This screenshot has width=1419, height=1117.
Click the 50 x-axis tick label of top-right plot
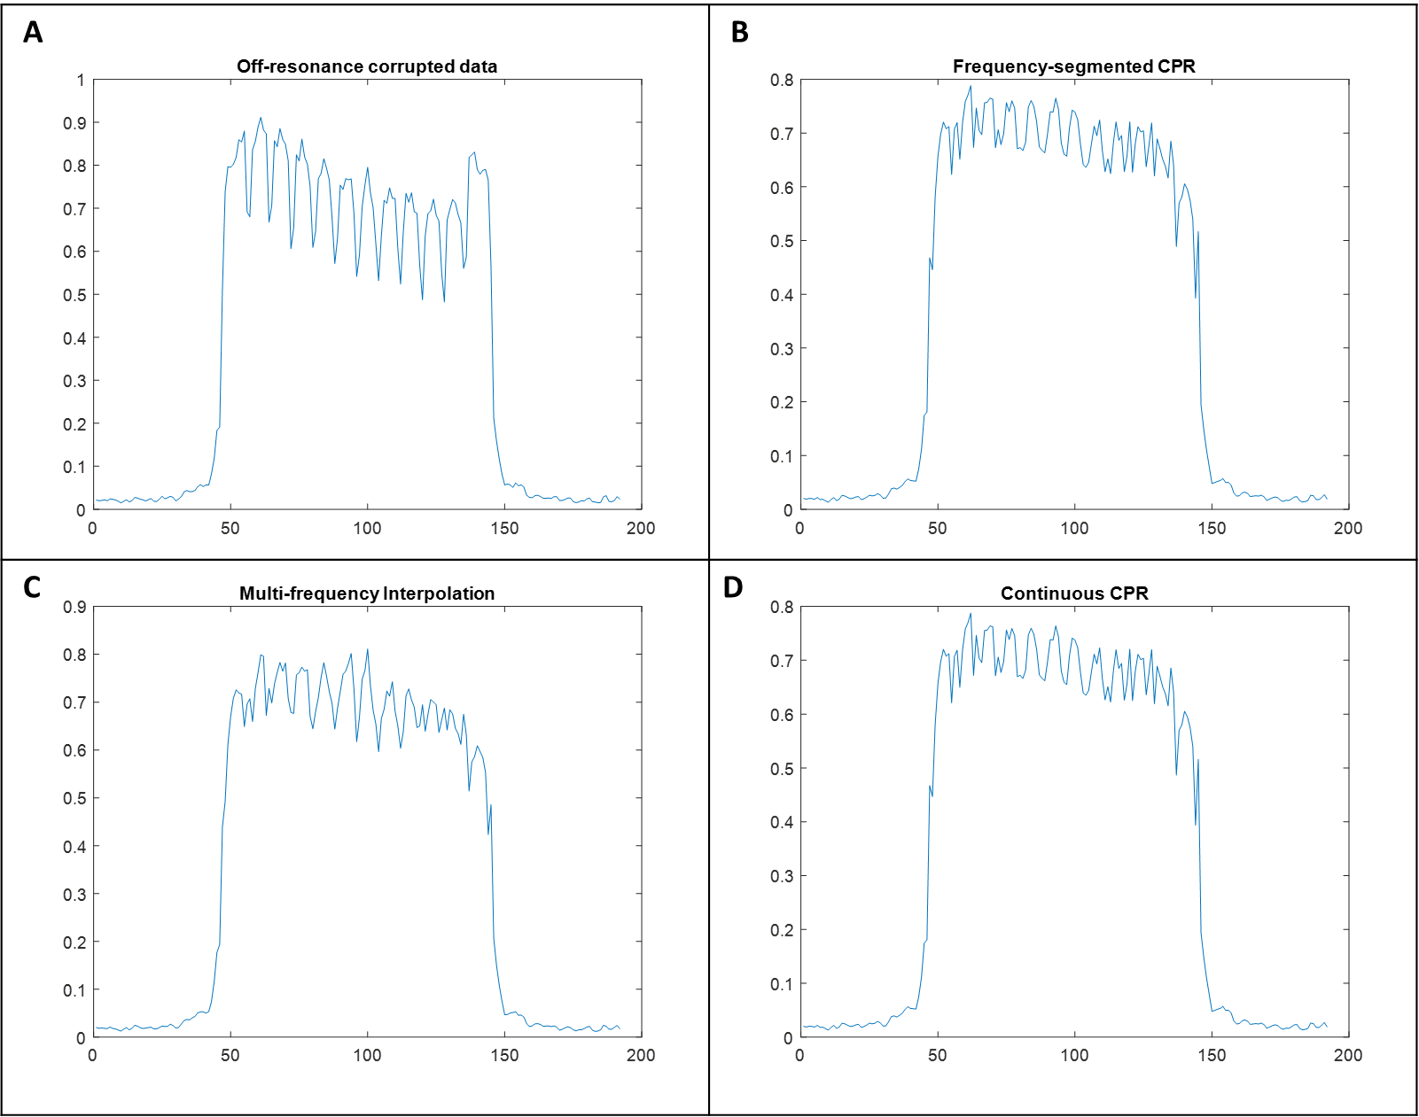point(937,528)
